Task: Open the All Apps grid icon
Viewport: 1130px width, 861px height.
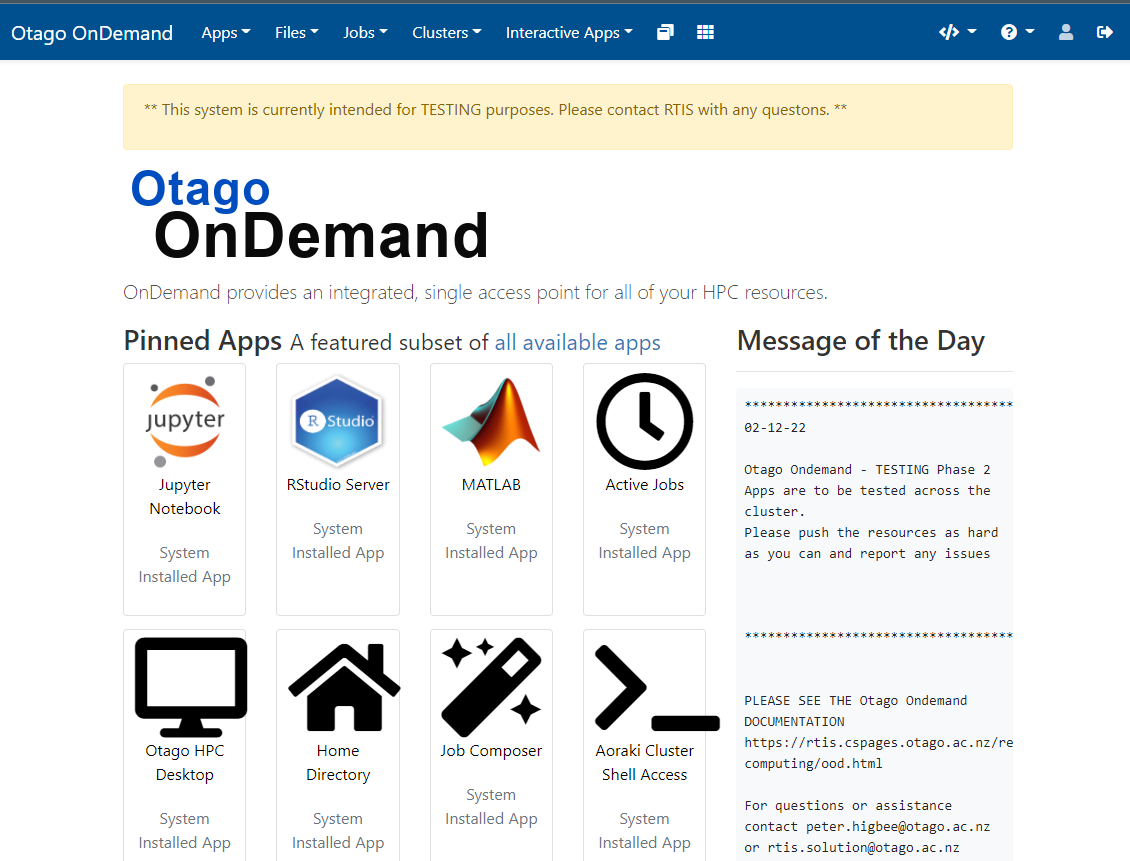Action: tap(705, 31)
